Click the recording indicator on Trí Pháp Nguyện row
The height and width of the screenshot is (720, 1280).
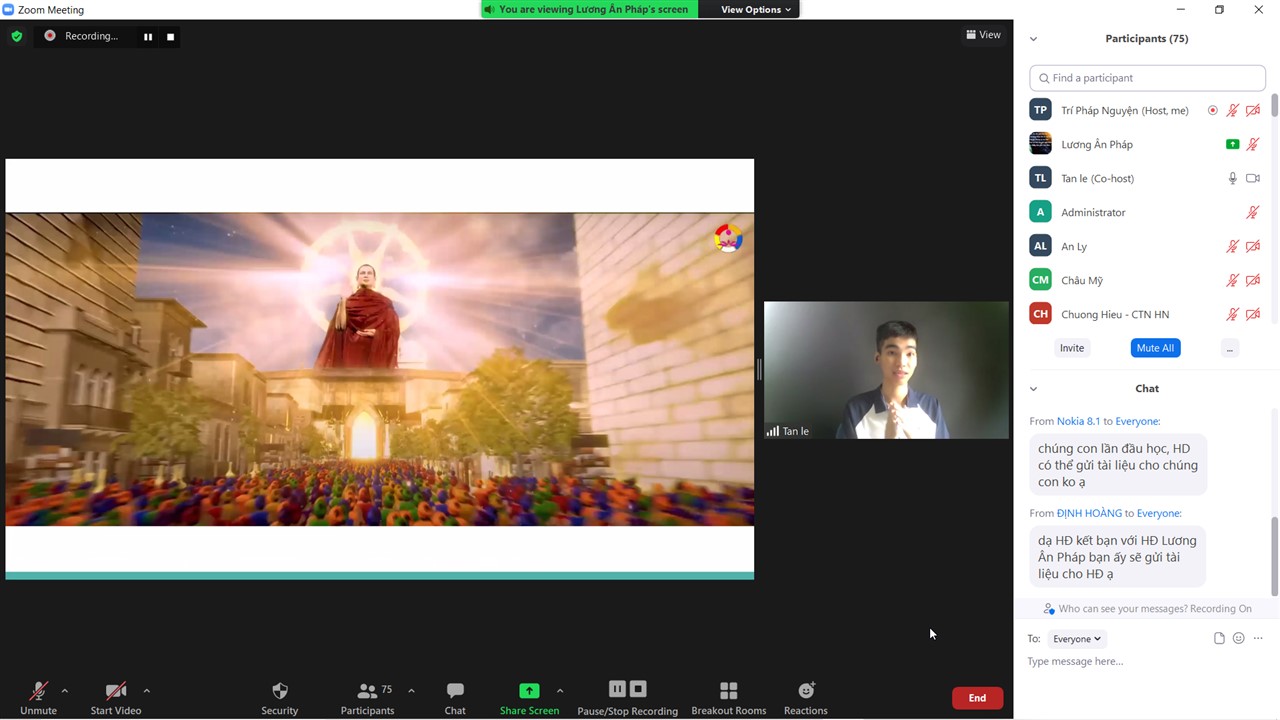1213,110
